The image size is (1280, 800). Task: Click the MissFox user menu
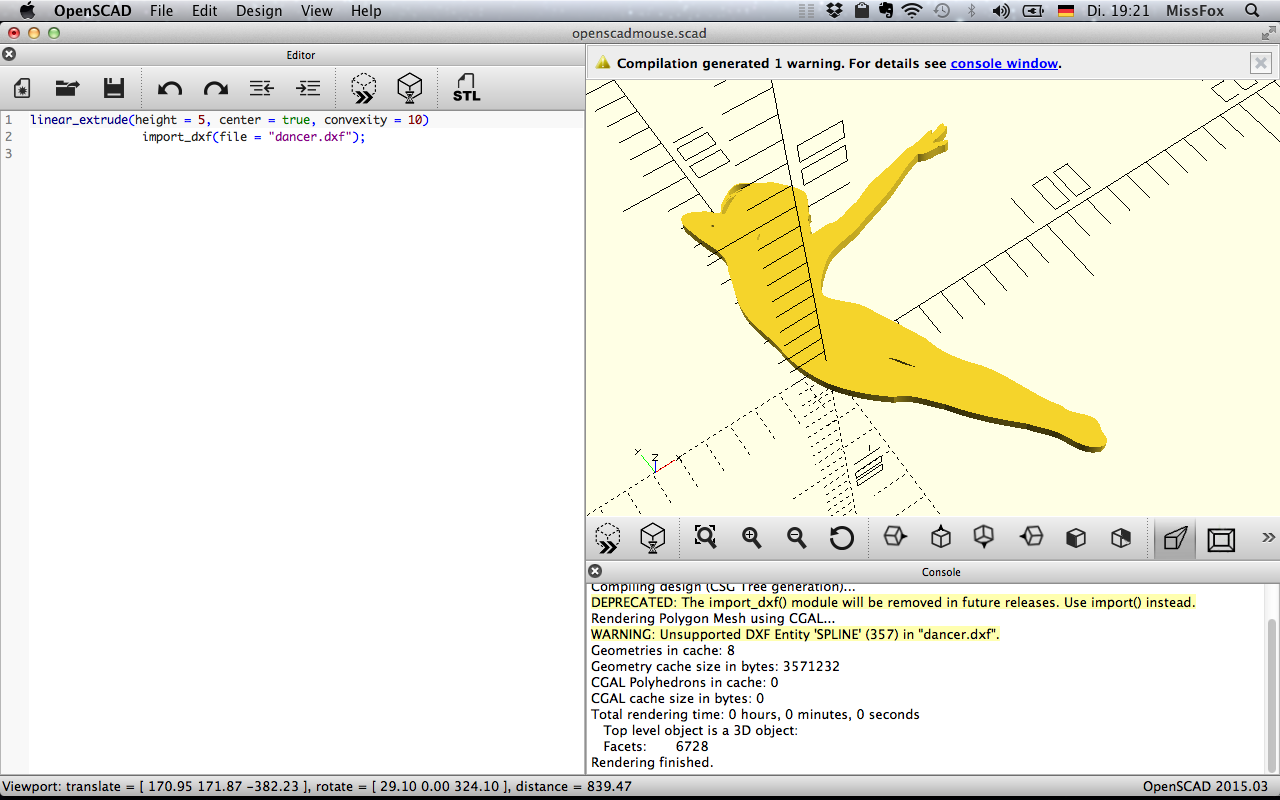click(x=1196, y=11)
